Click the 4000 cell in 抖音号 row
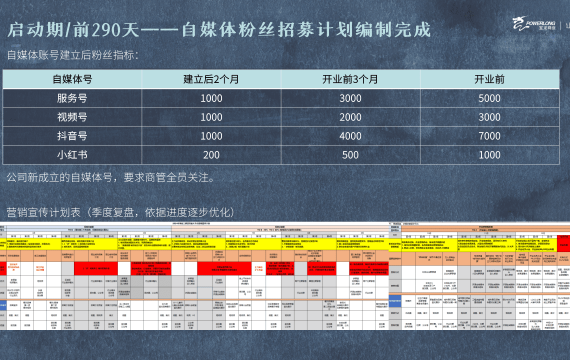 (x=350, y=136)
